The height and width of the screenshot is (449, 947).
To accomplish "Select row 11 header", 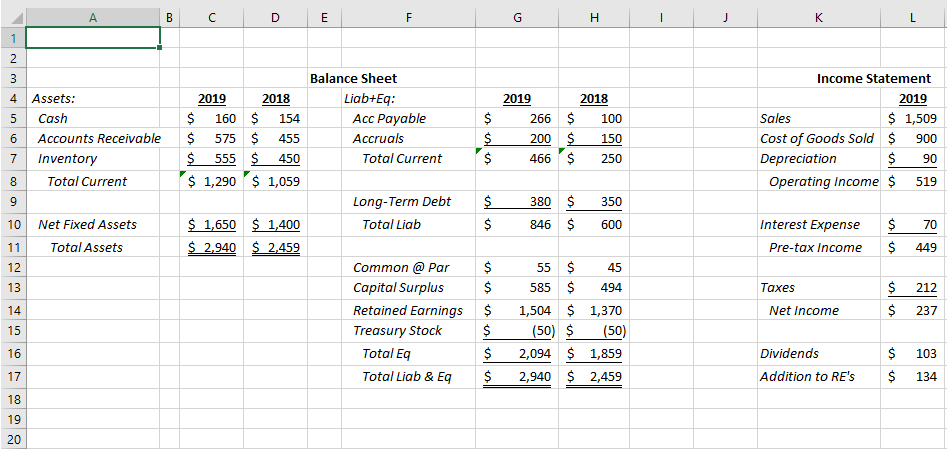I will [13, 247].
